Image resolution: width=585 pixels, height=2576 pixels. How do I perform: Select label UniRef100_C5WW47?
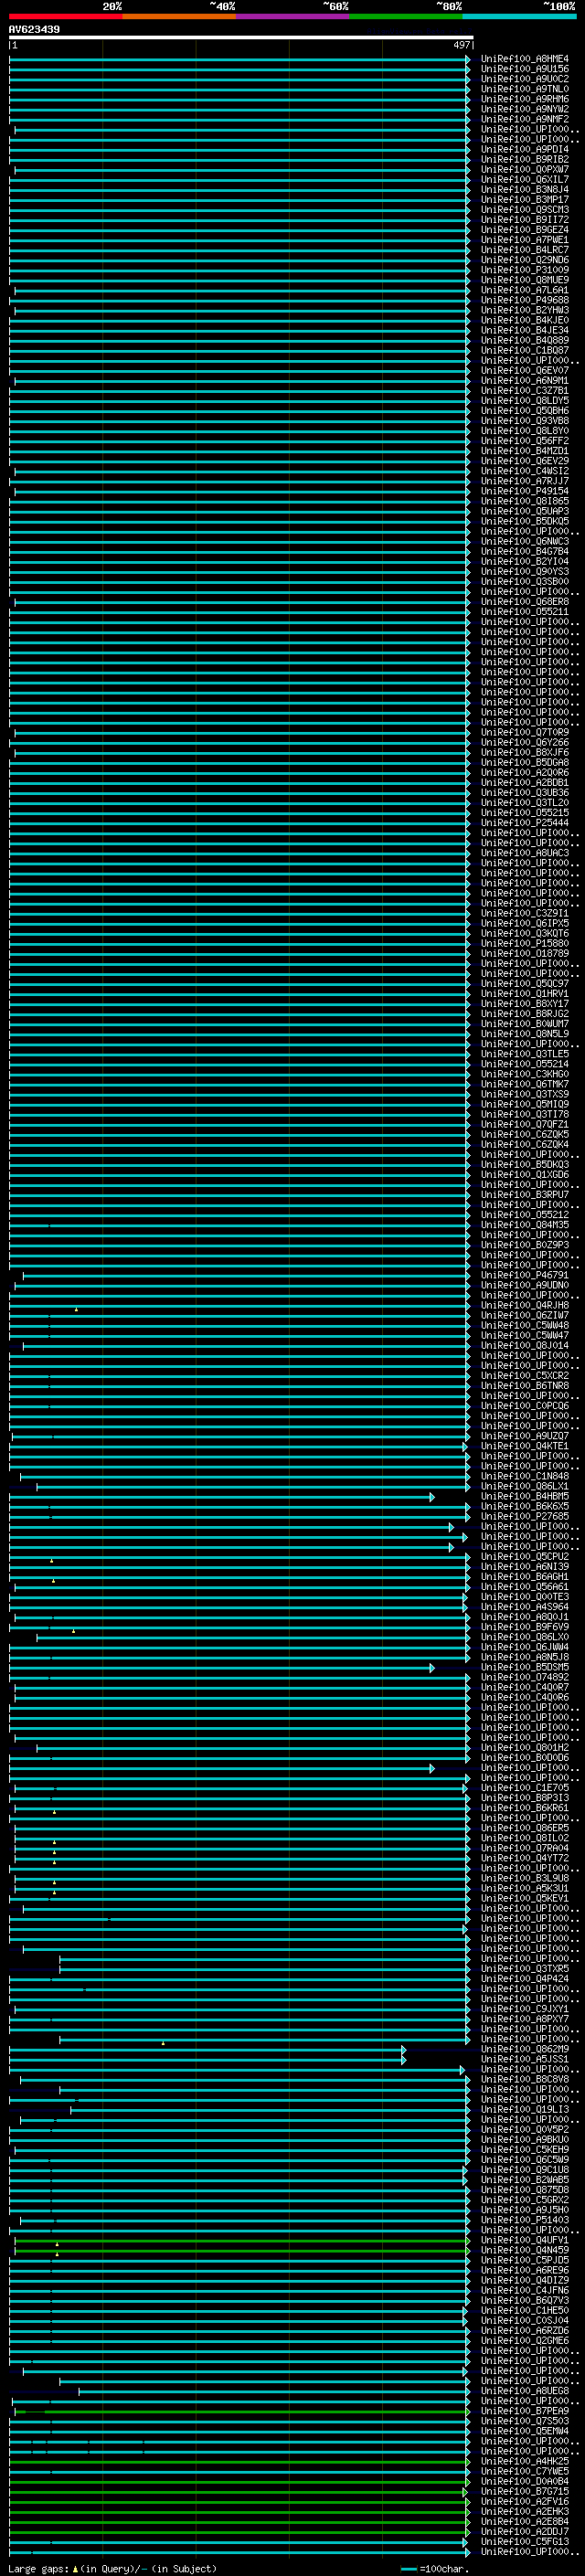[525, 1335]
